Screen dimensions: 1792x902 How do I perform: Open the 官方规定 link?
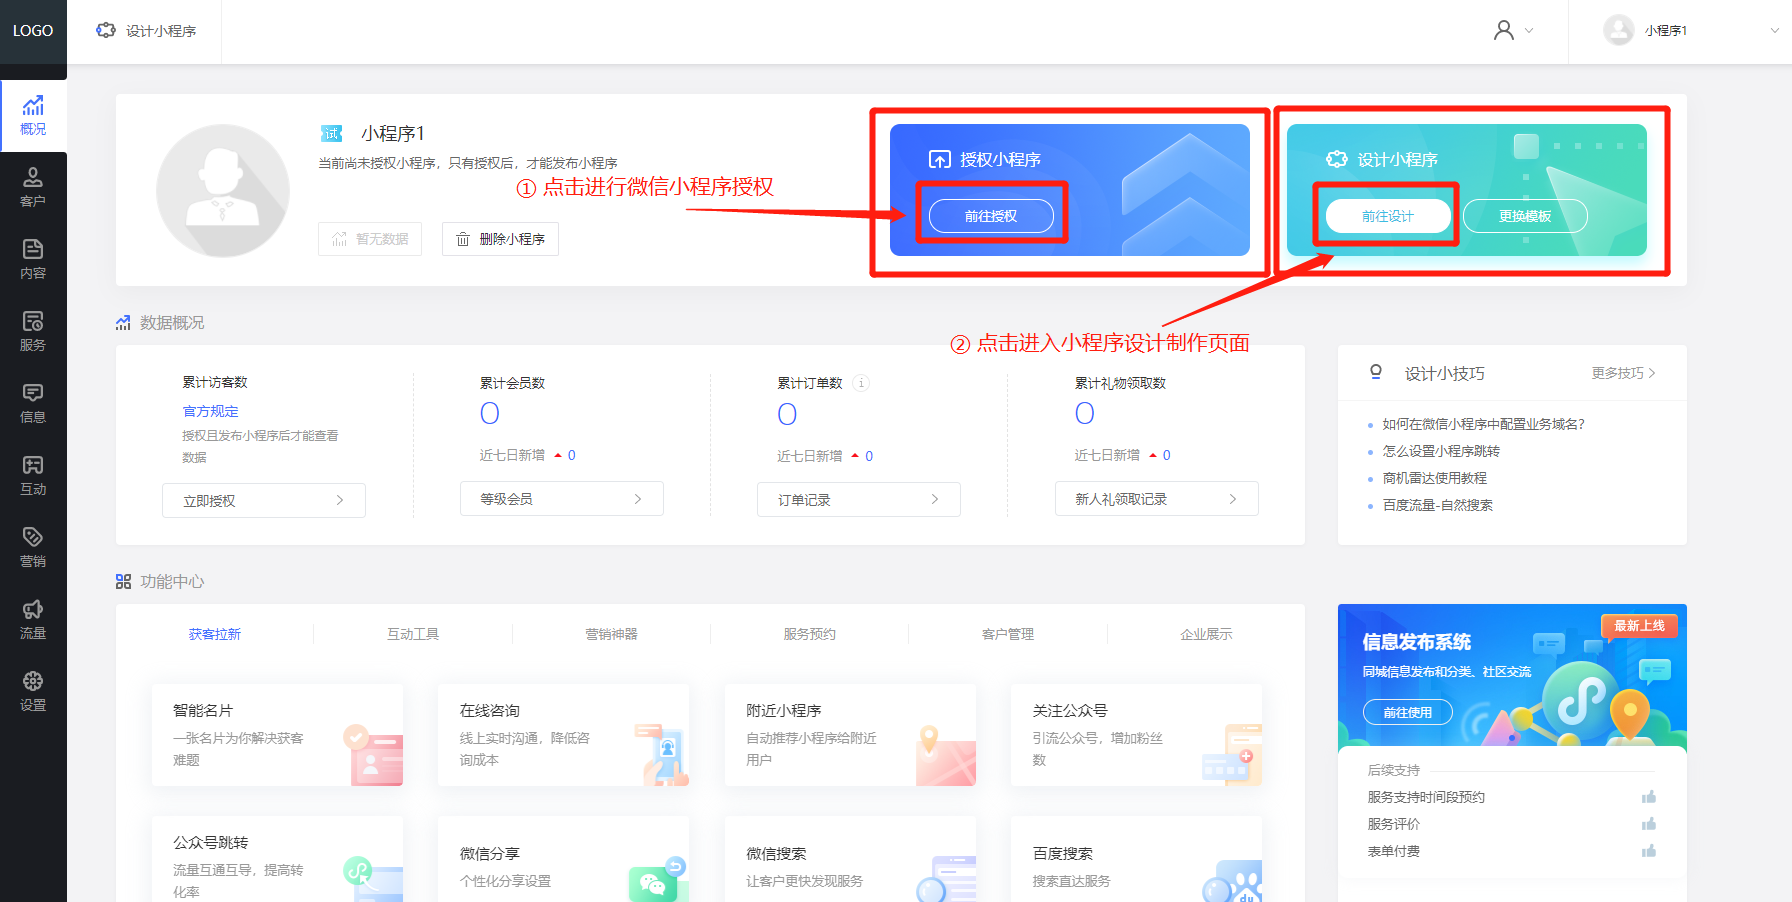click(x=210, y=411)
